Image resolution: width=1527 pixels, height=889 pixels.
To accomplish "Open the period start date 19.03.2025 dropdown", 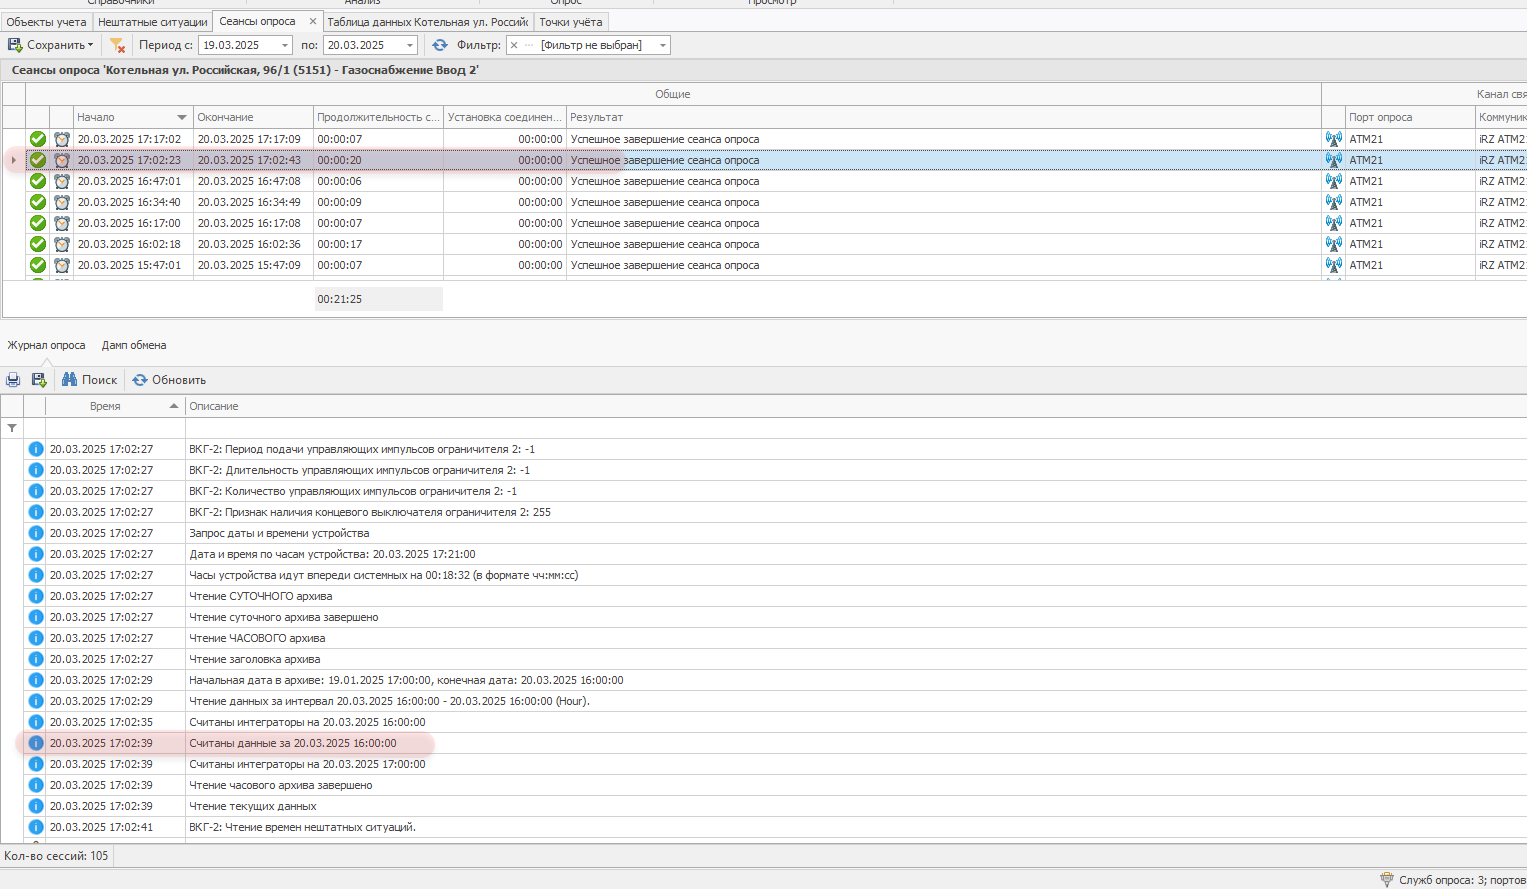I will [284, 45].
